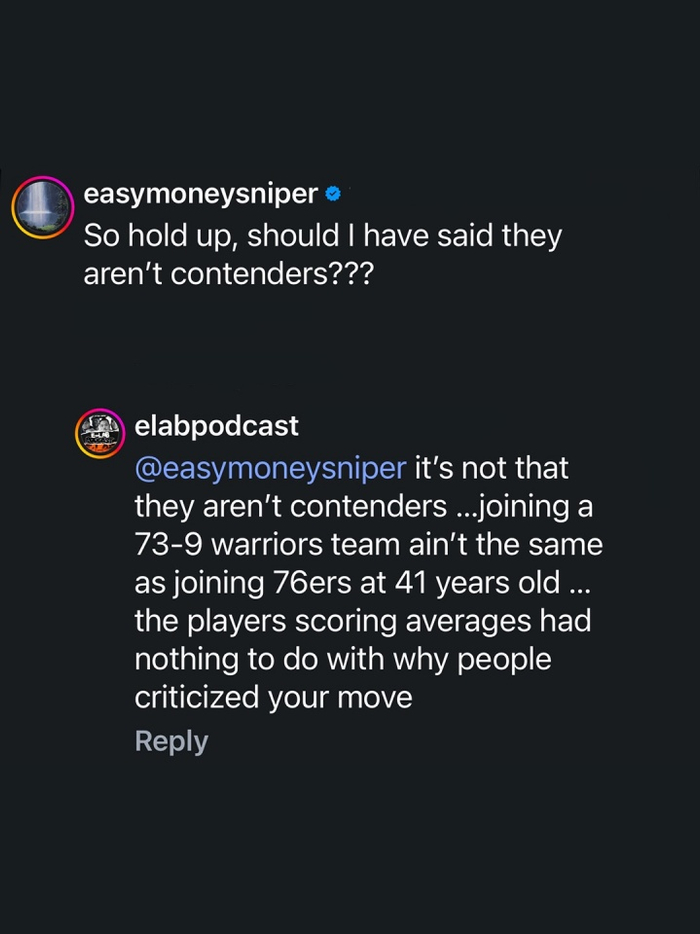Click the elabpodcast username

216,426
